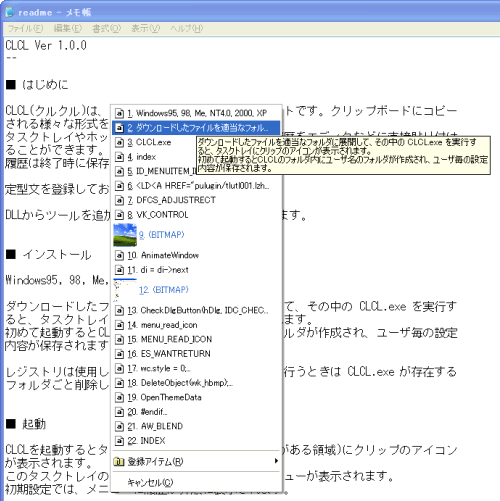
Task: Paste history item 2 ダウンロードしたファイル
Action: point(196,128)
